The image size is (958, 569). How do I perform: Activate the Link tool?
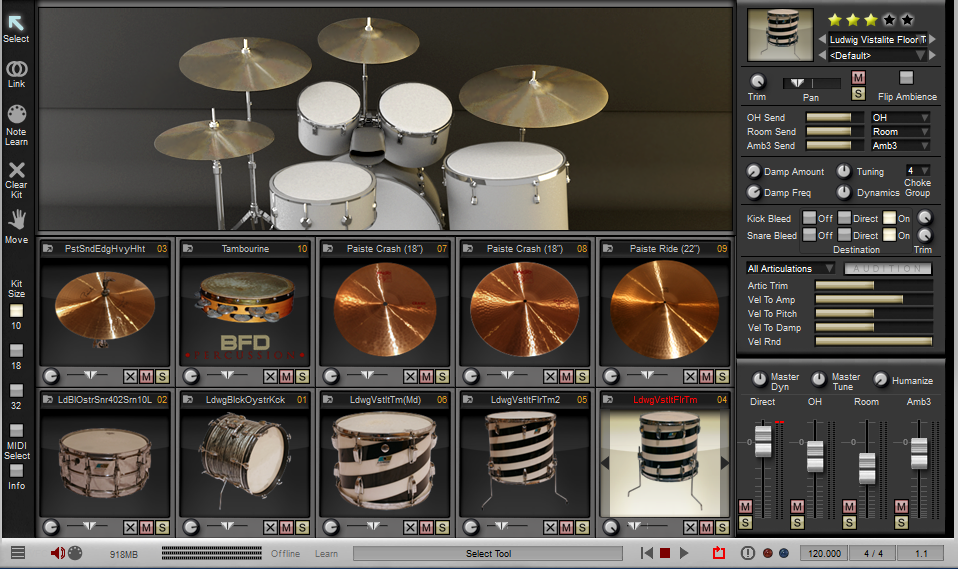[x=16, y=74]
